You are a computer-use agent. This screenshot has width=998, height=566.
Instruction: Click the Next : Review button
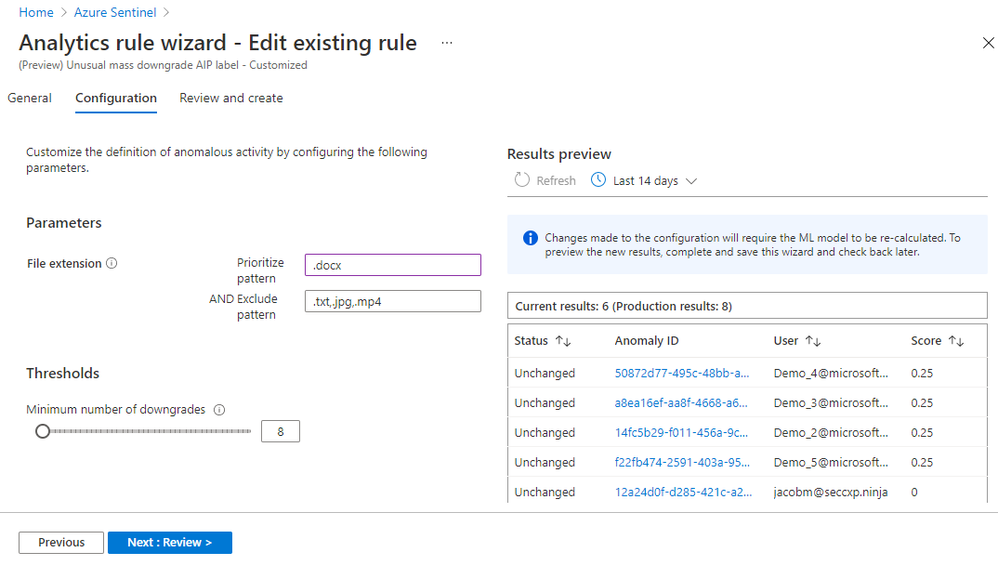(x=170, y=542)
